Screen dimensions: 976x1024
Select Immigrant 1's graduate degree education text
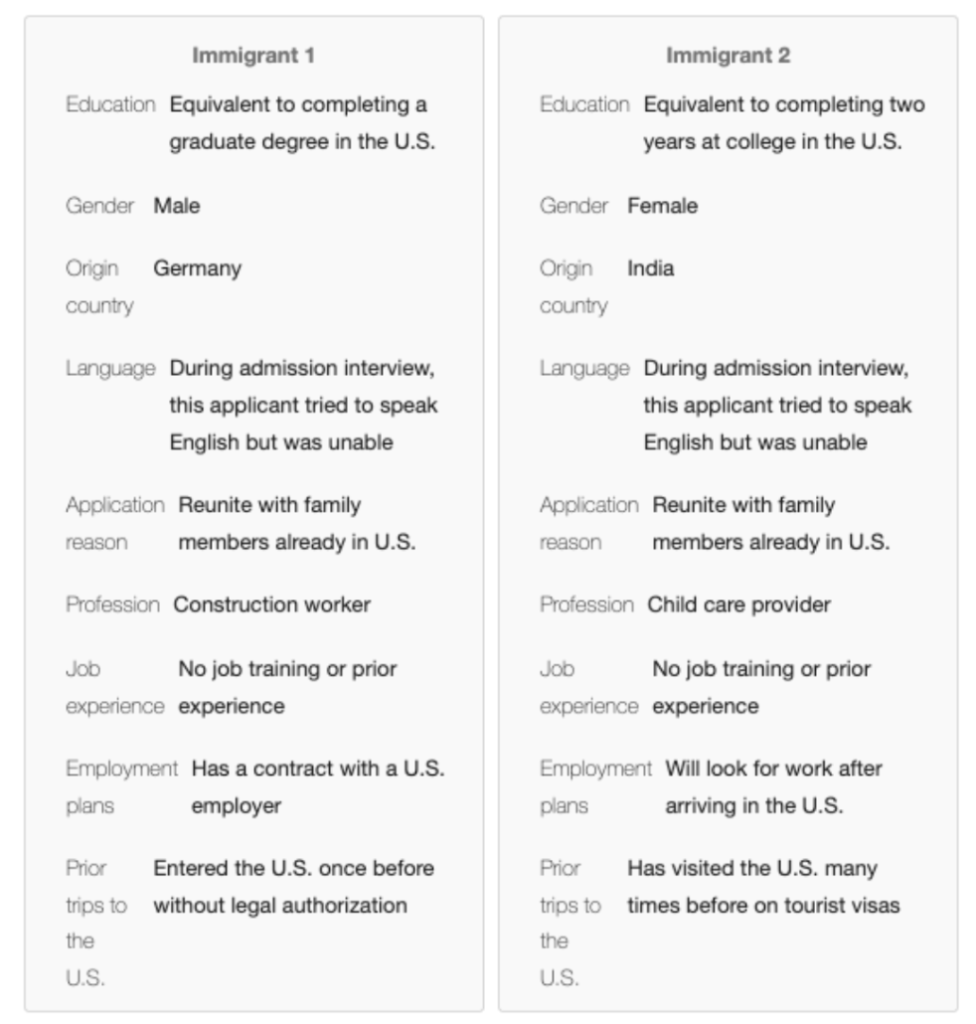pyautogui.click(x=301, y=123)
